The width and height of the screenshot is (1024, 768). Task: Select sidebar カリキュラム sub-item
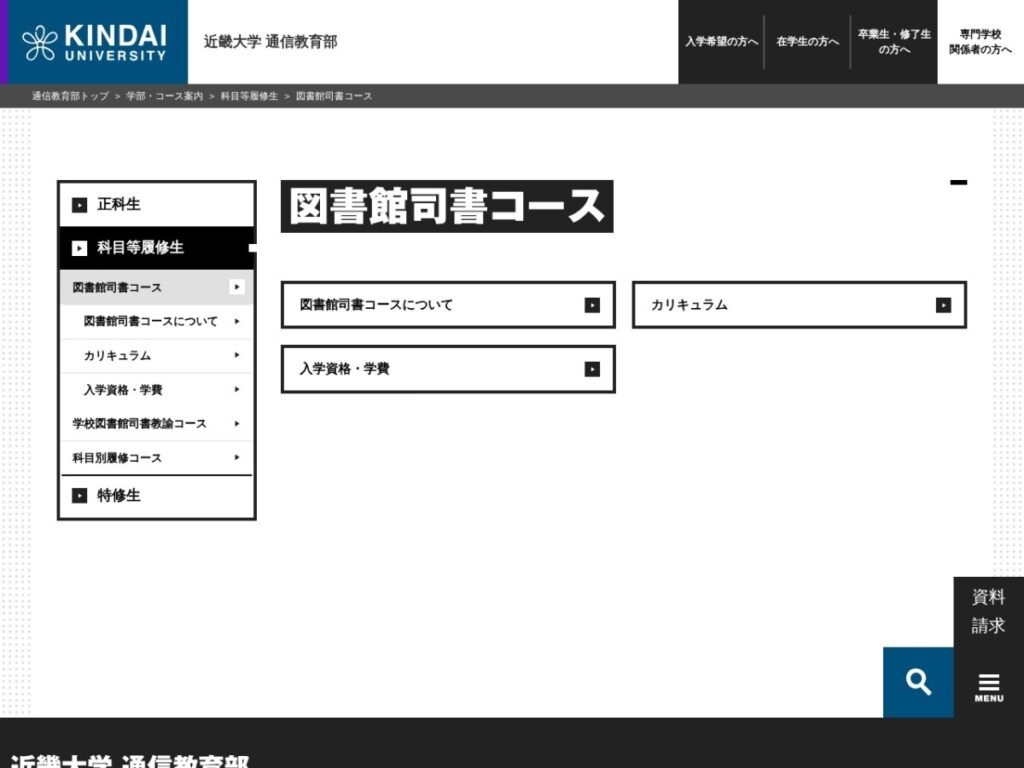157,355
